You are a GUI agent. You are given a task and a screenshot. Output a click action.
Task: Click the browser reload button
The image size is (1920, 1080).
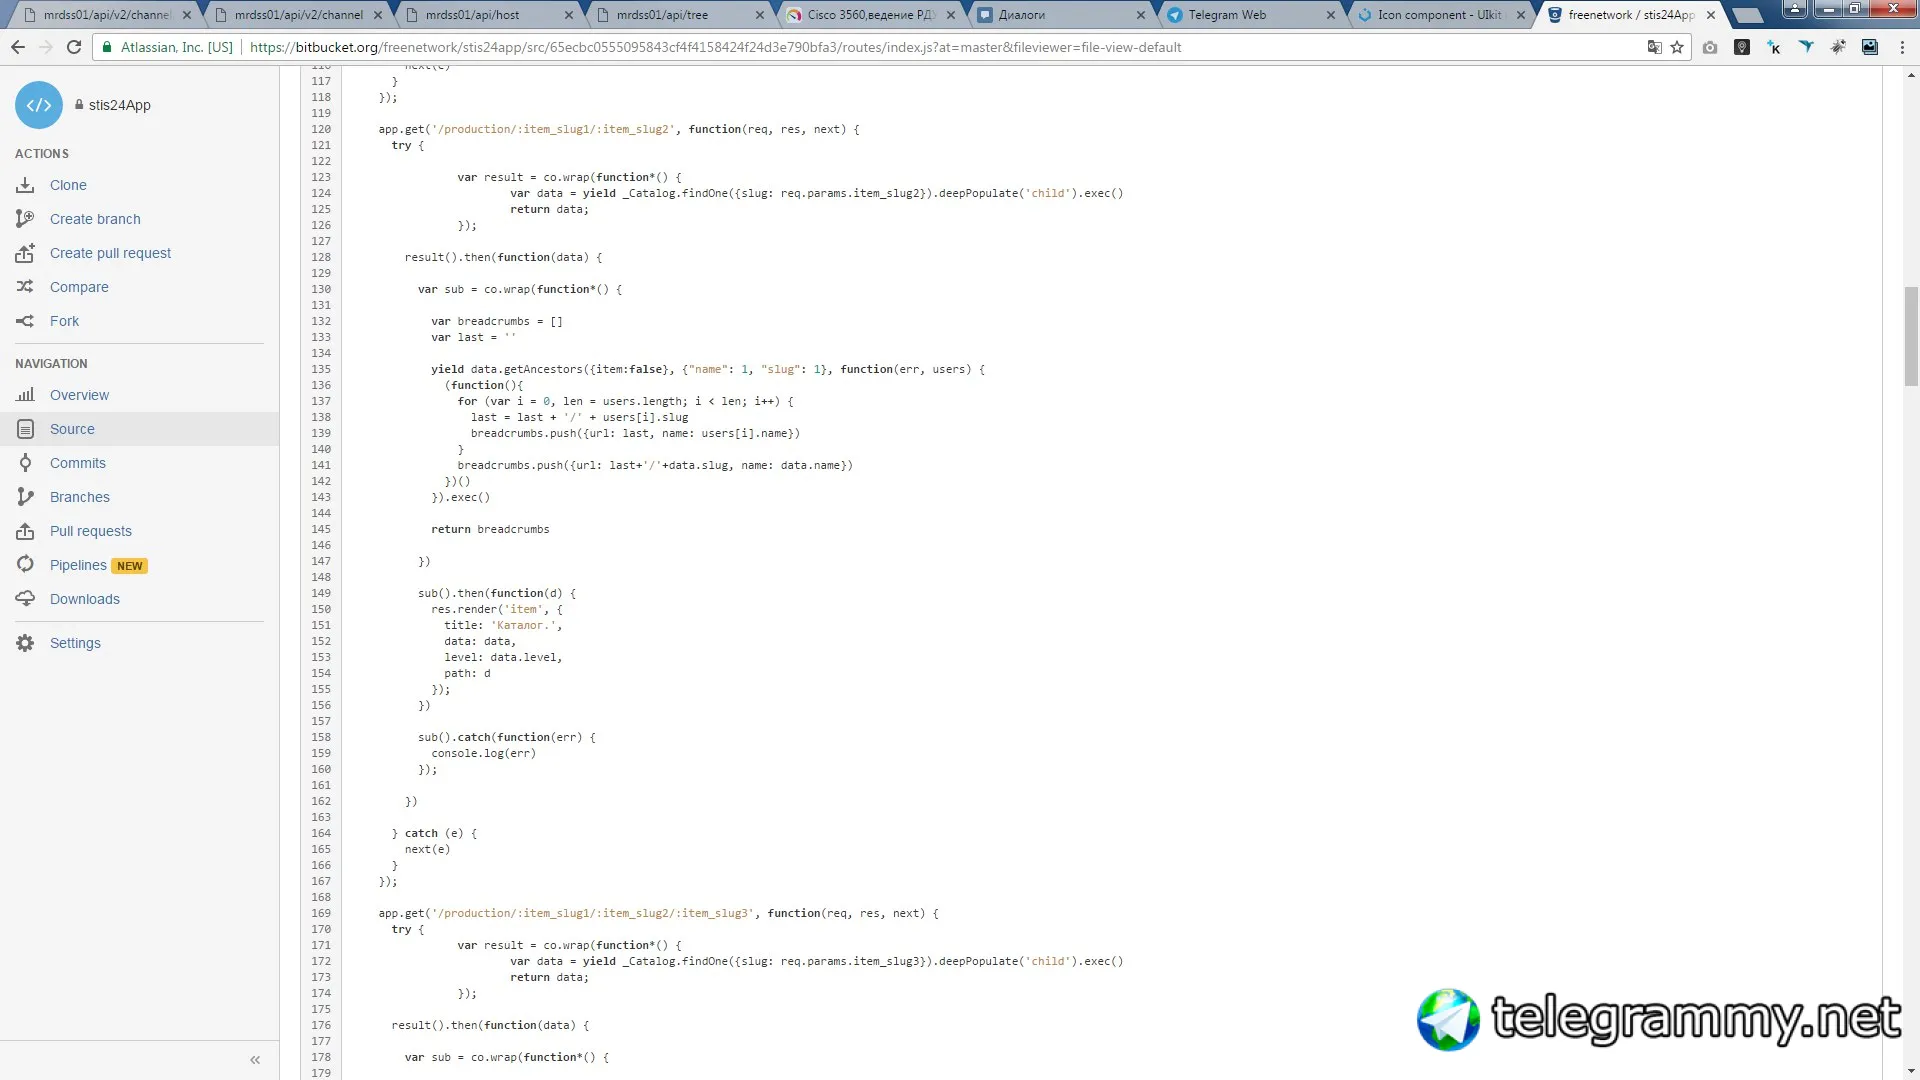(x=74, y=47)
